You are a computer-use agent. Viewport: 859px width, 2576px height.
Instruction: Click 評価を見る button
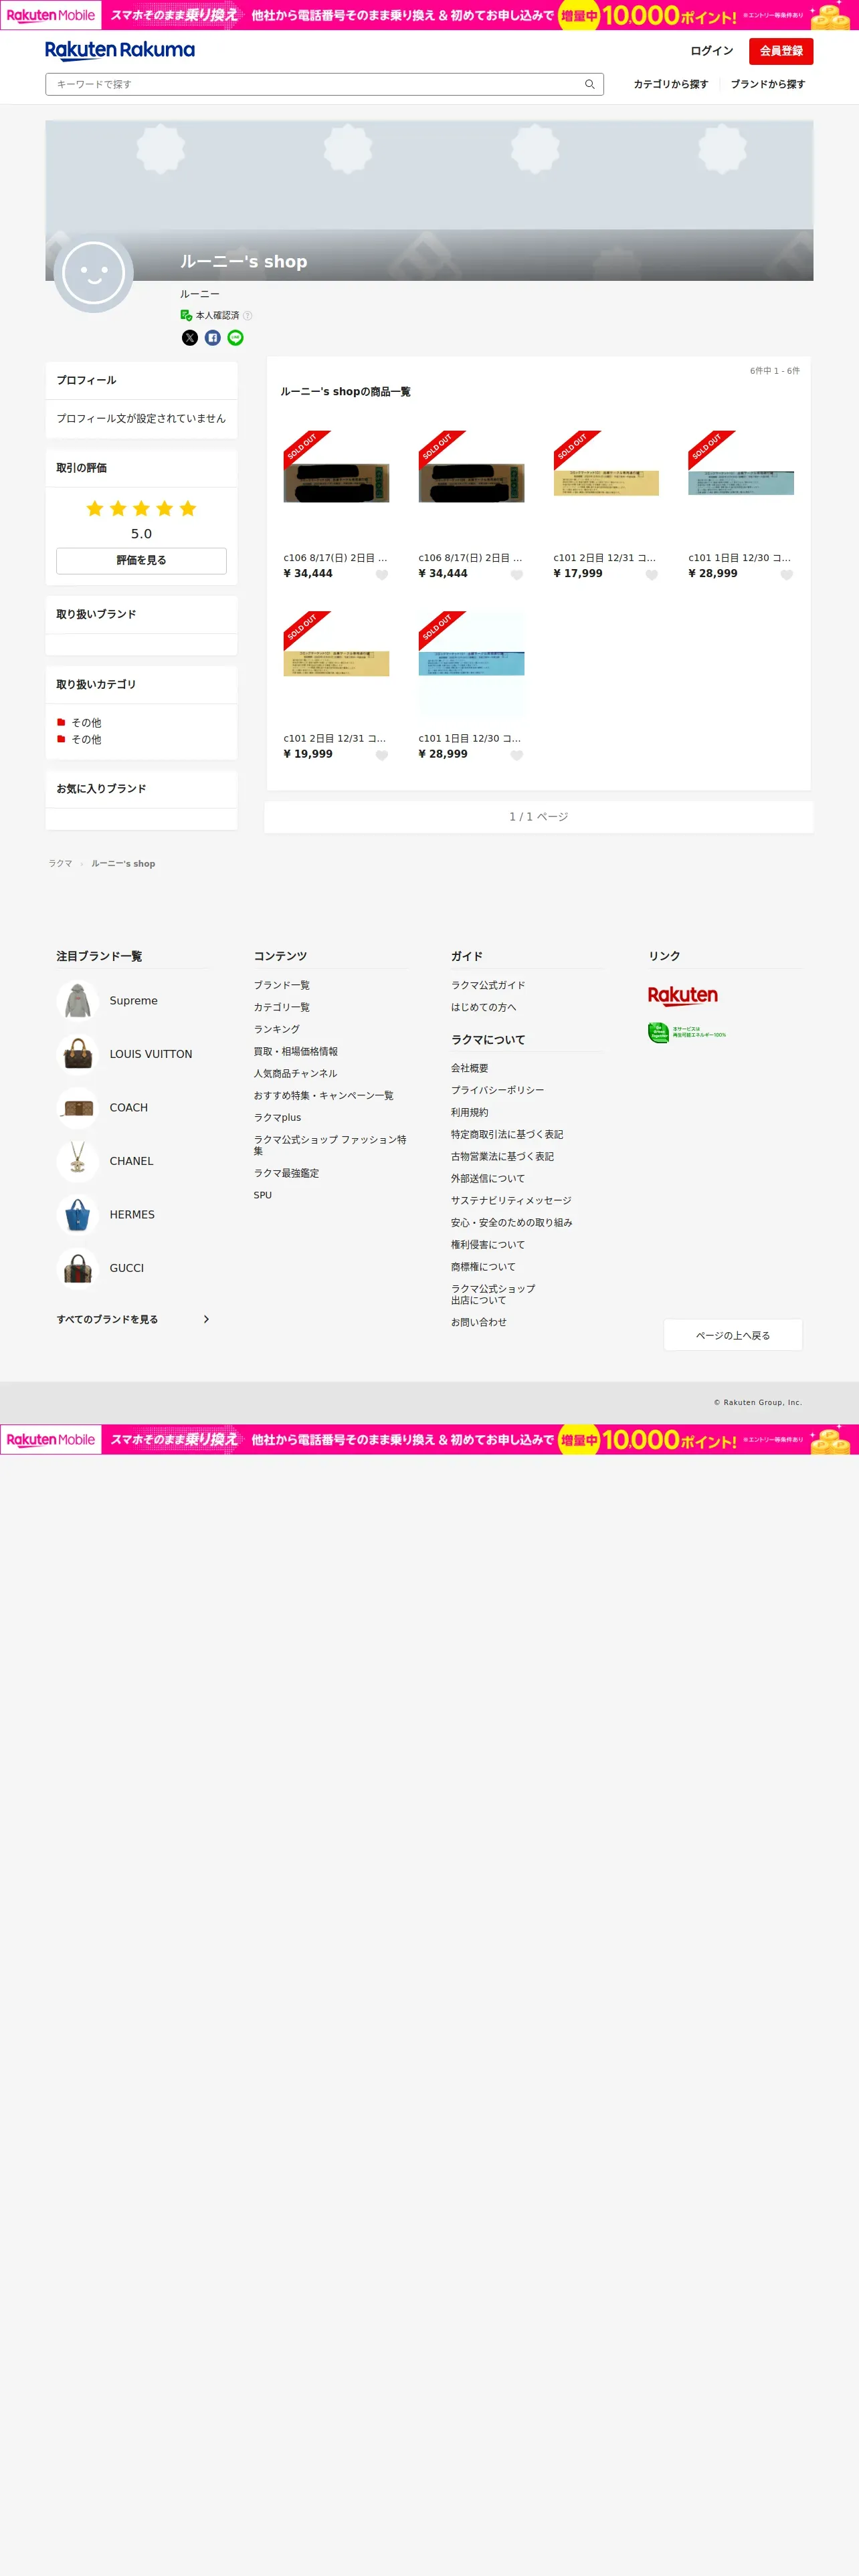(141, 561)
